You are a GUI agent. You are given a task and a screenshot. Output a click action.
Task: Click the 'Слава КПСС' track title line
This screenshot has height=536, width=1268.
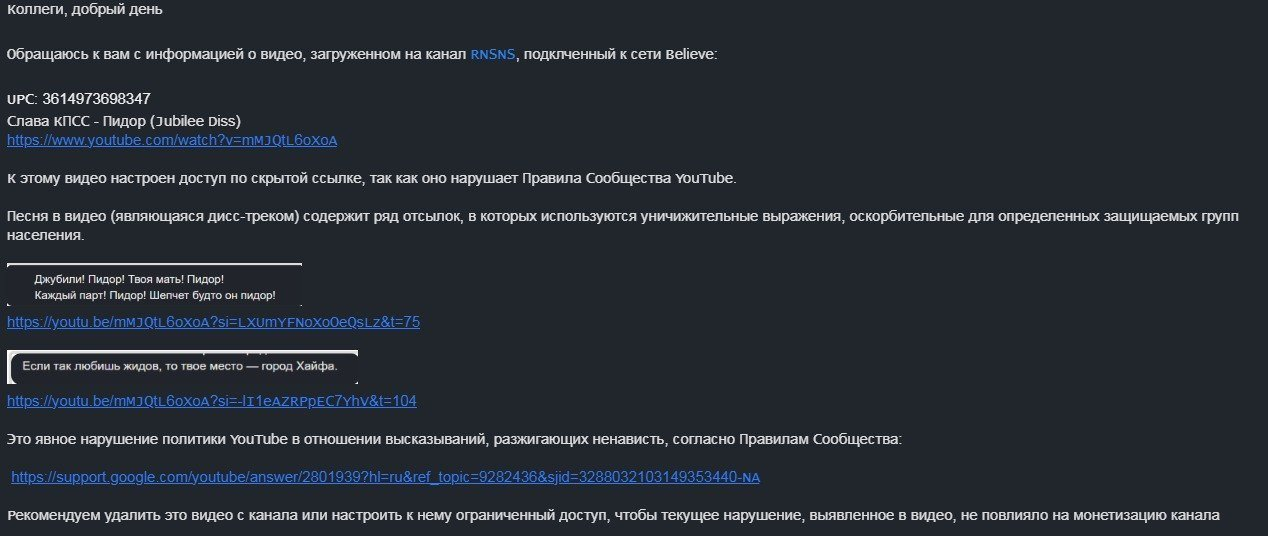coord(123,120)
